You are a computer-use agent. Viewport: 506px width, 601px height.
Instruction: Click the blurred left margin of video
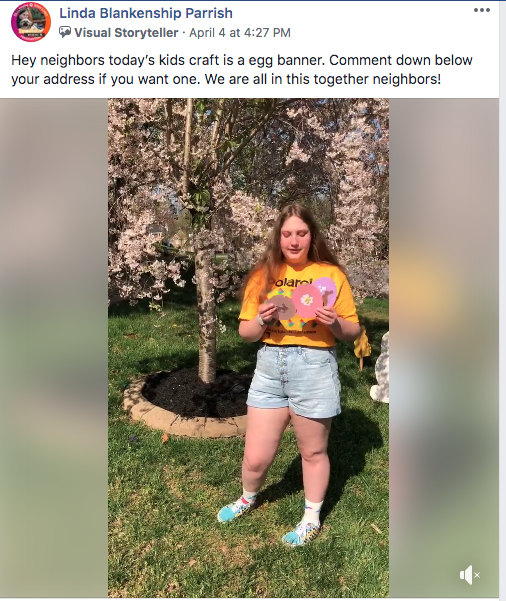[x=54, y=348]
